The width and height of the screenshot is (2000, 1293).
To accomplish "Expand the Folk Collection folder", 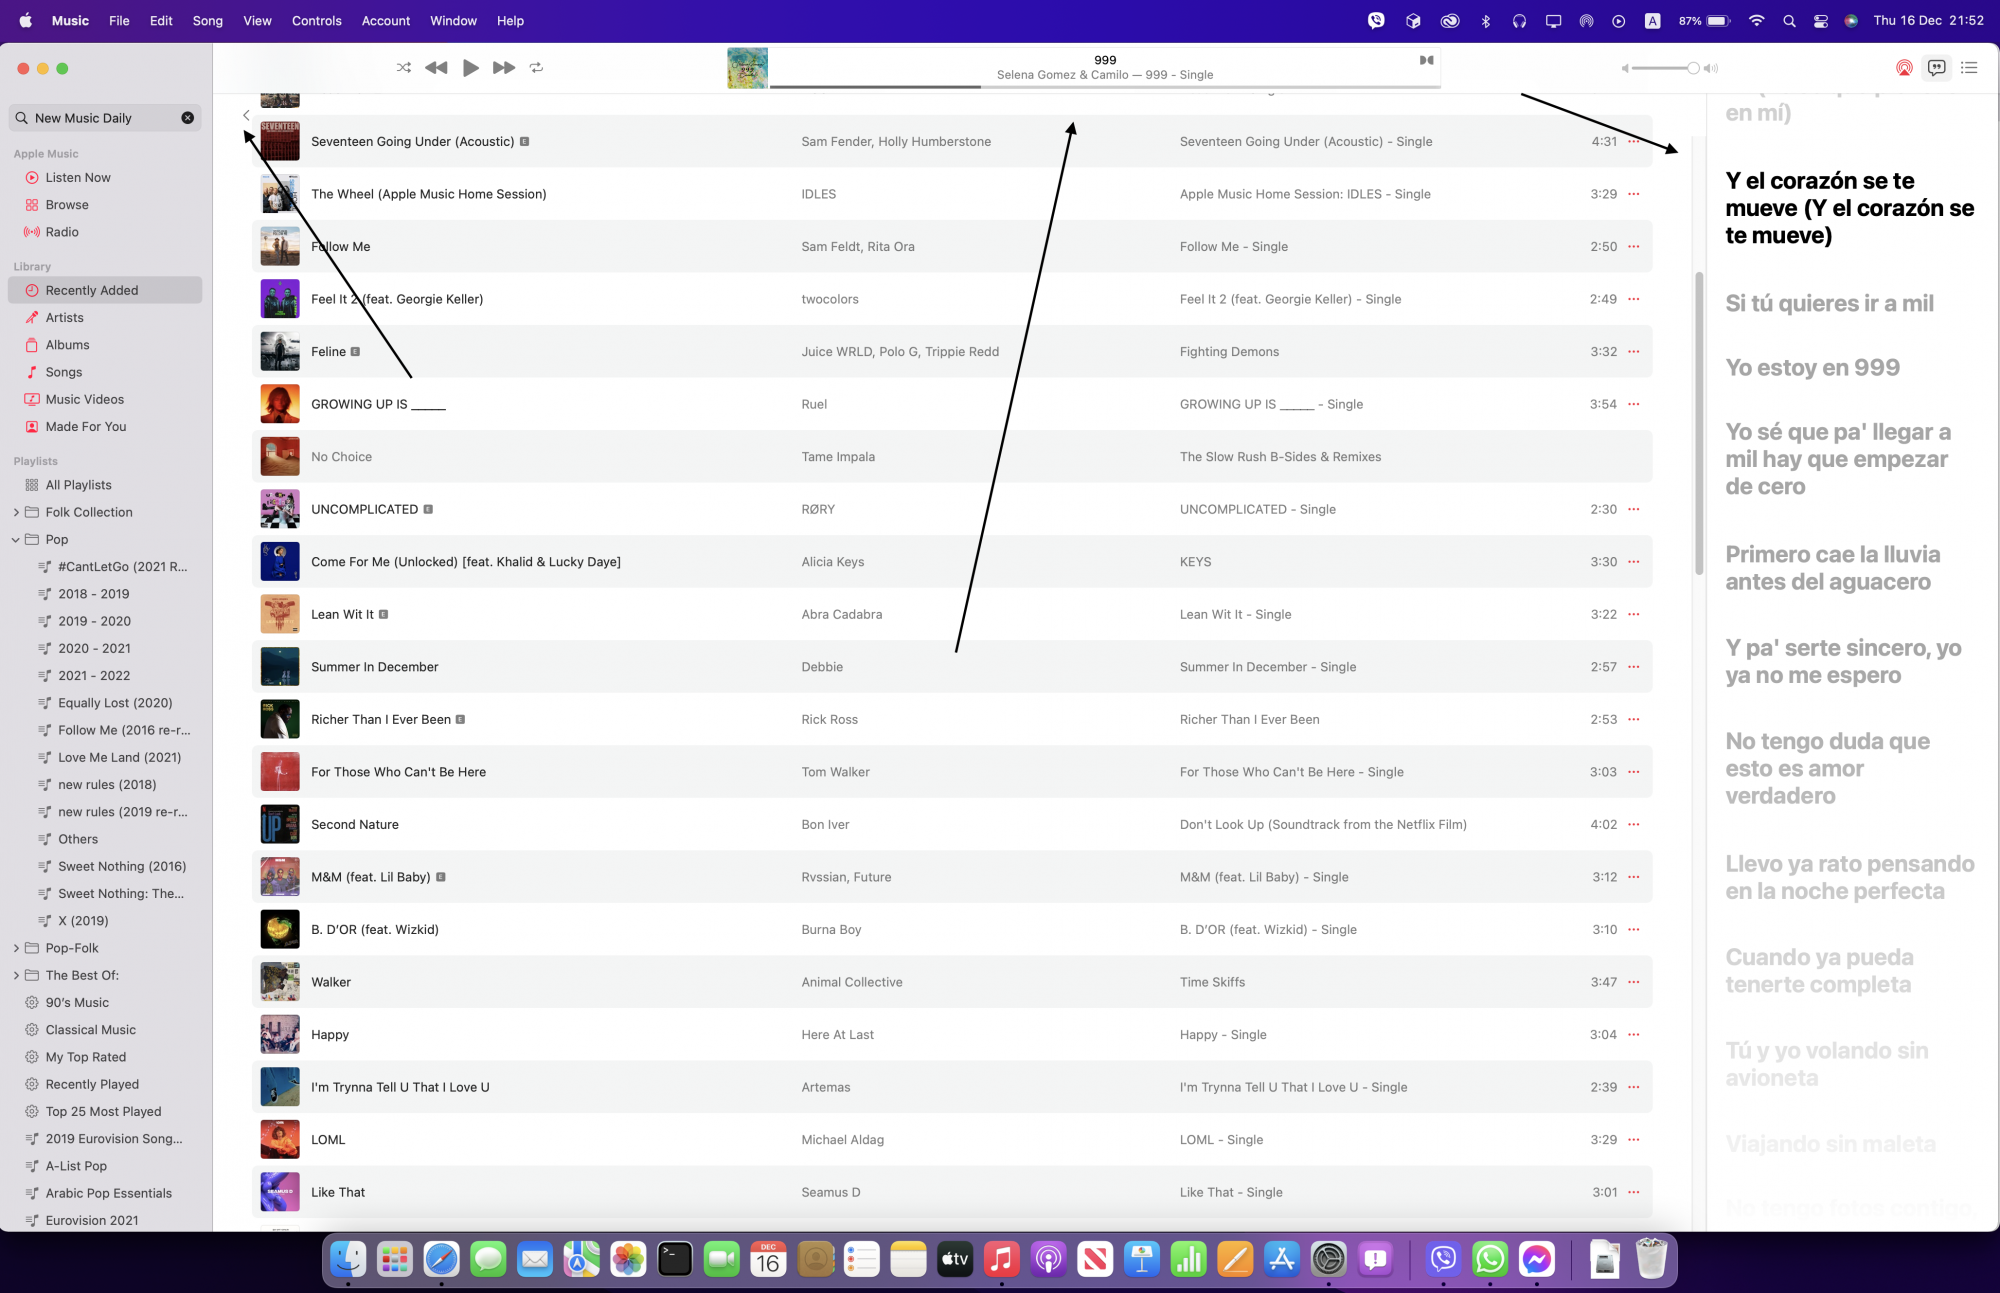I will (x=16, y=512).
